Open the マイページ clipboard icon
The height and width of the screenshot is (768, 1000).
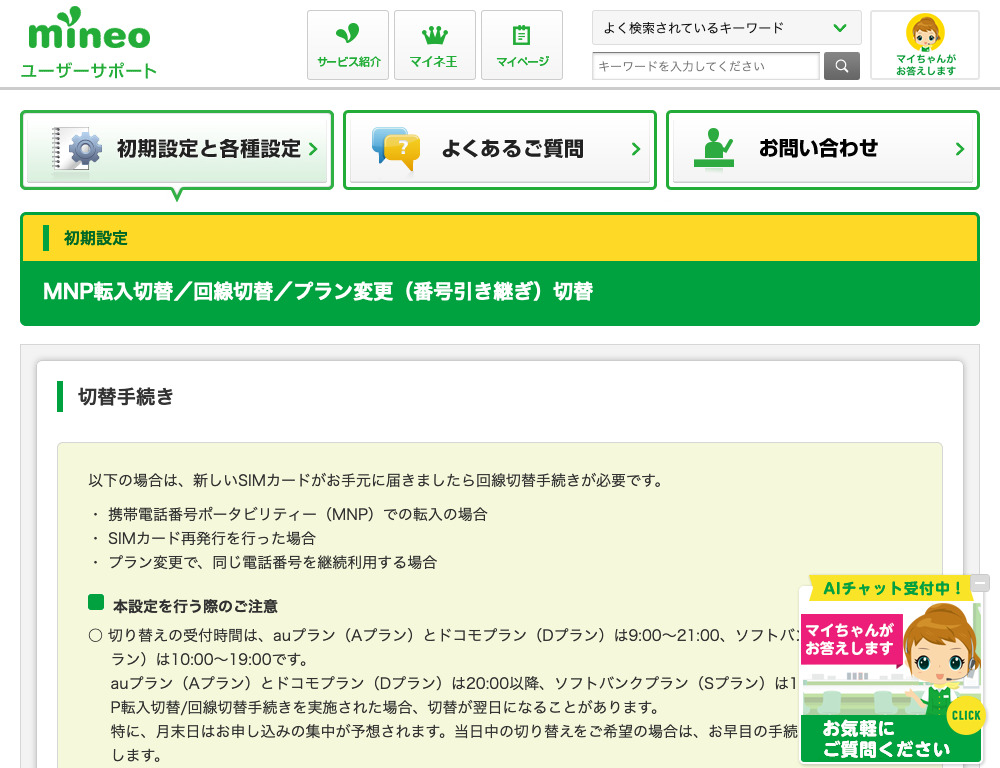521,36
